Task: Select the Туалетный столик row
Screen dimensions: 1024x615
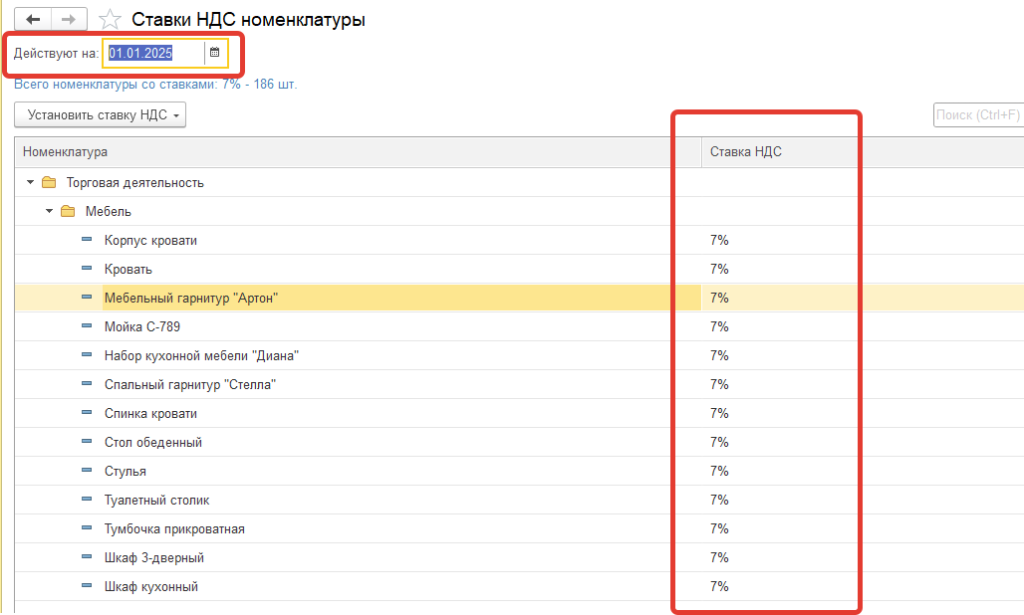Action: (156, 500)
